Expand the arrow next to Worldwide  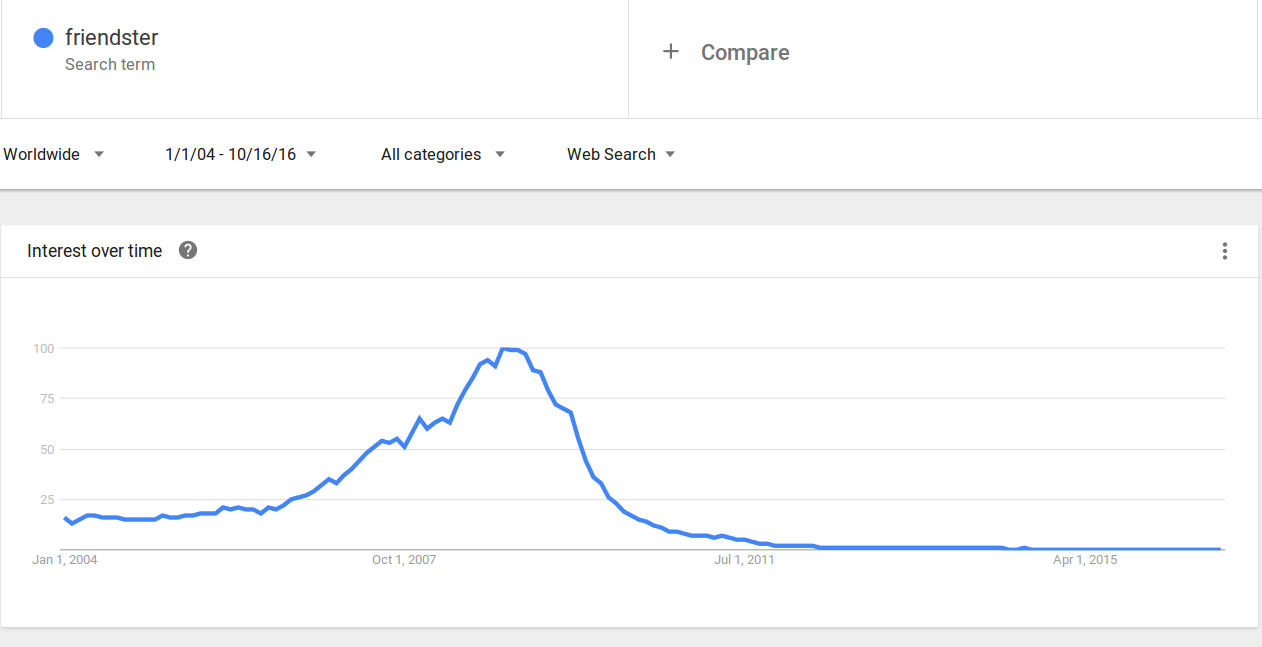[98, 154]
